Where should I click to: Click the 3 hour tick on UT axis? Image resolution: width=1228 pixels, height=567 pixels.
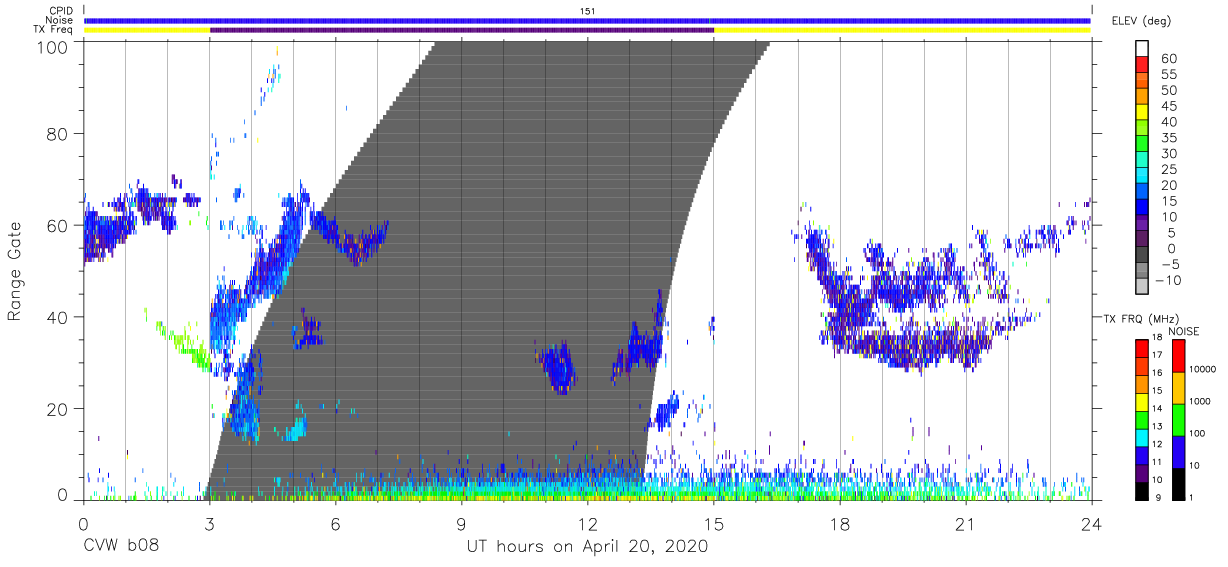[209, 522]
